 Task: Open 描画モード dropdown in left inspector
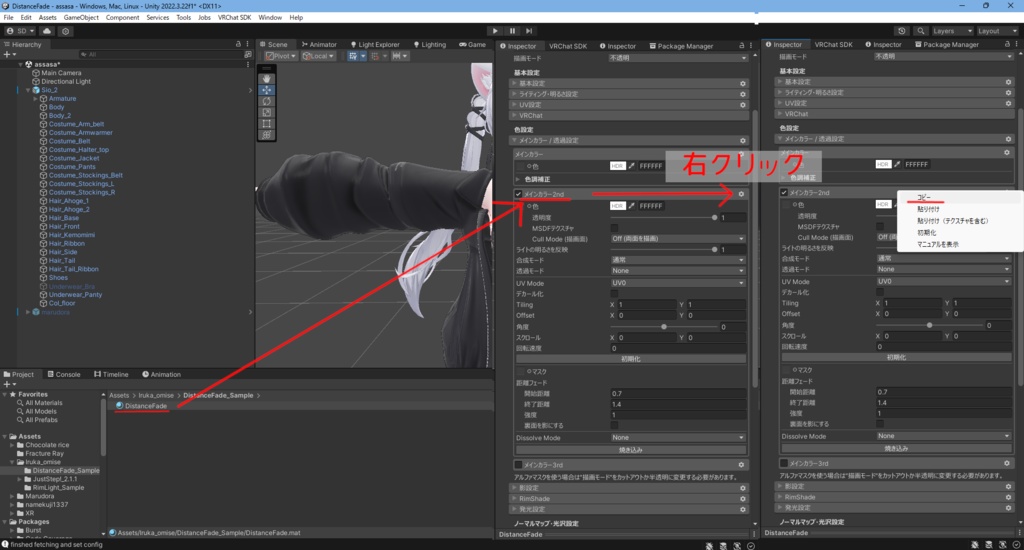(x=678, y=57)
